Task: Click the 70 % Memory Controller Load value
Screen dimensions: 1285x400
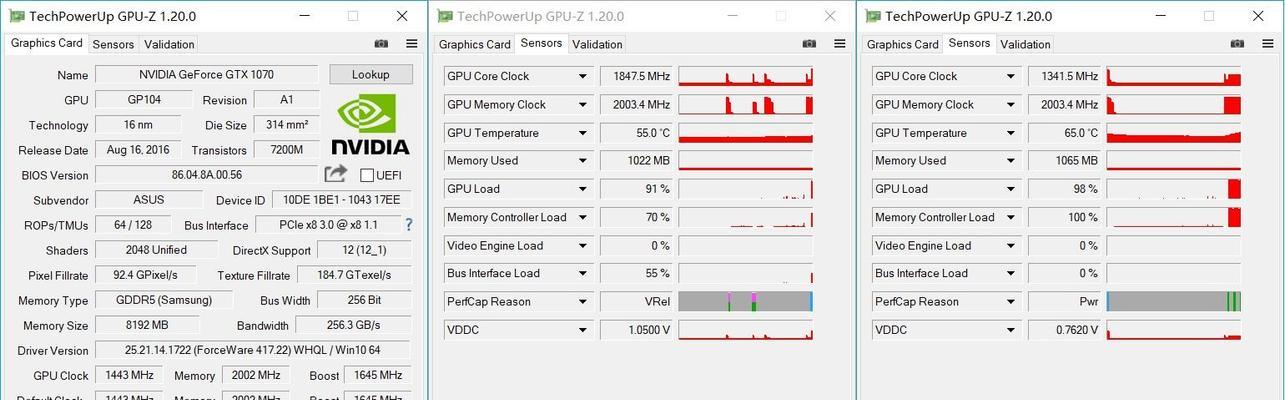Action: coord(636,217)
